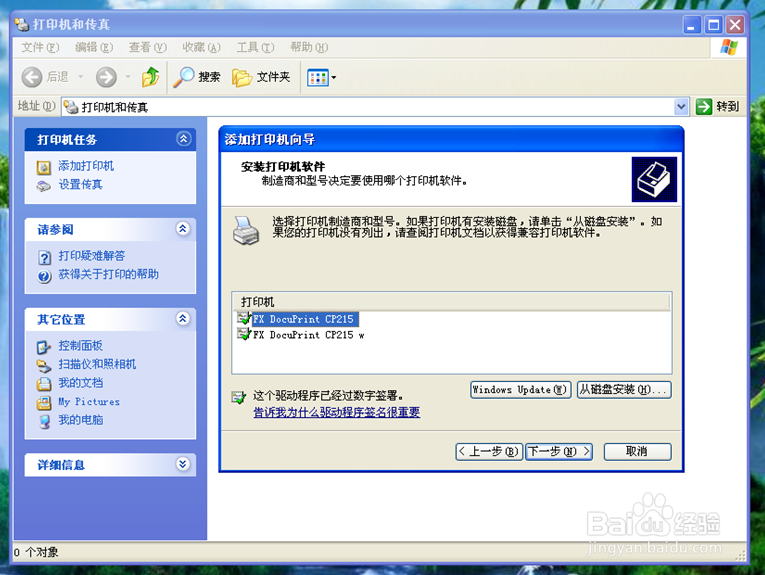This screenshot has width=765, height=575.
Task: Go to 扫描仪和照相机 link
Action: (x=97, y=364)
